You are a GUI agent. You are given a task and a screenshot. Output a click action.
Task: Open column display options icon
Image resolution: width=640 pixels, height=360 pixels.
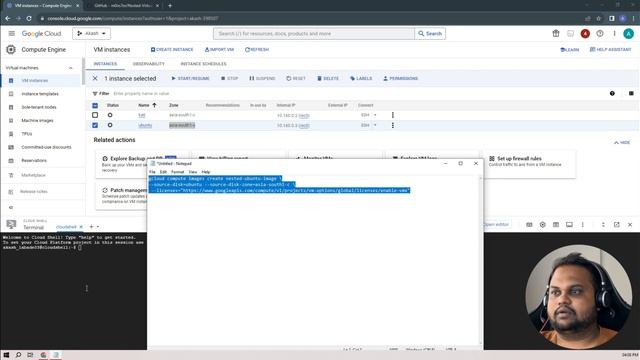(631, 93)
